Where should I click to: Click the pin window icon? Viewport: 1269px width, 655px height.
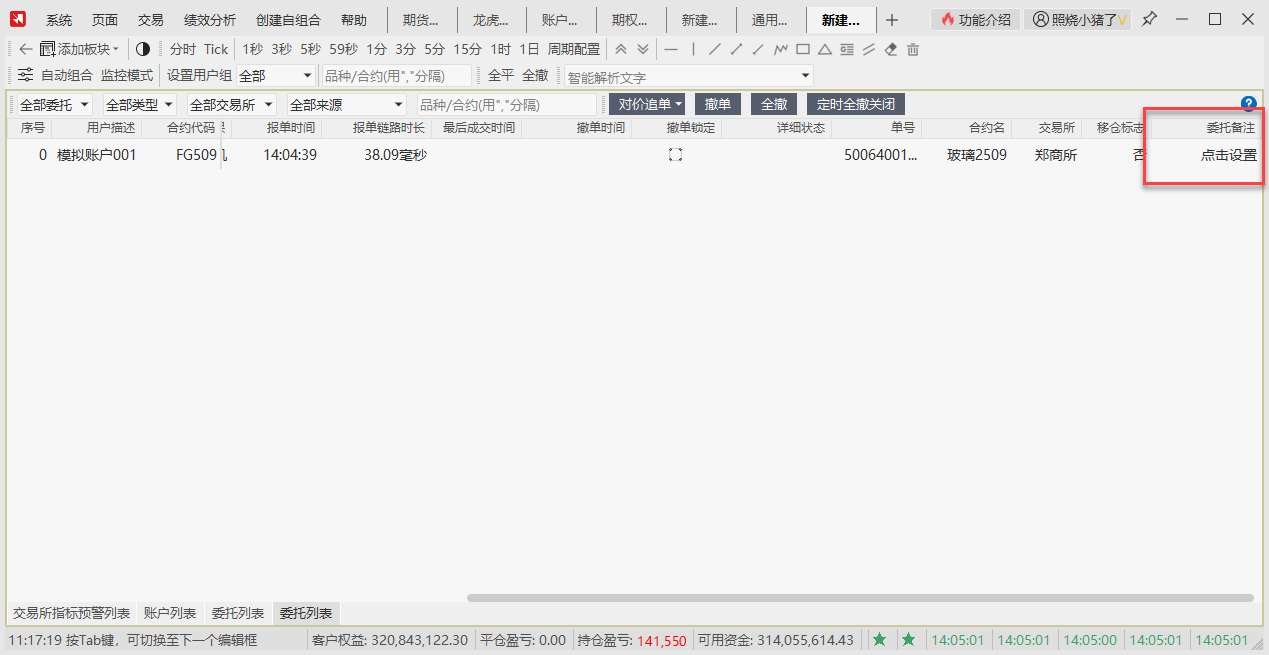point(1150,19)
